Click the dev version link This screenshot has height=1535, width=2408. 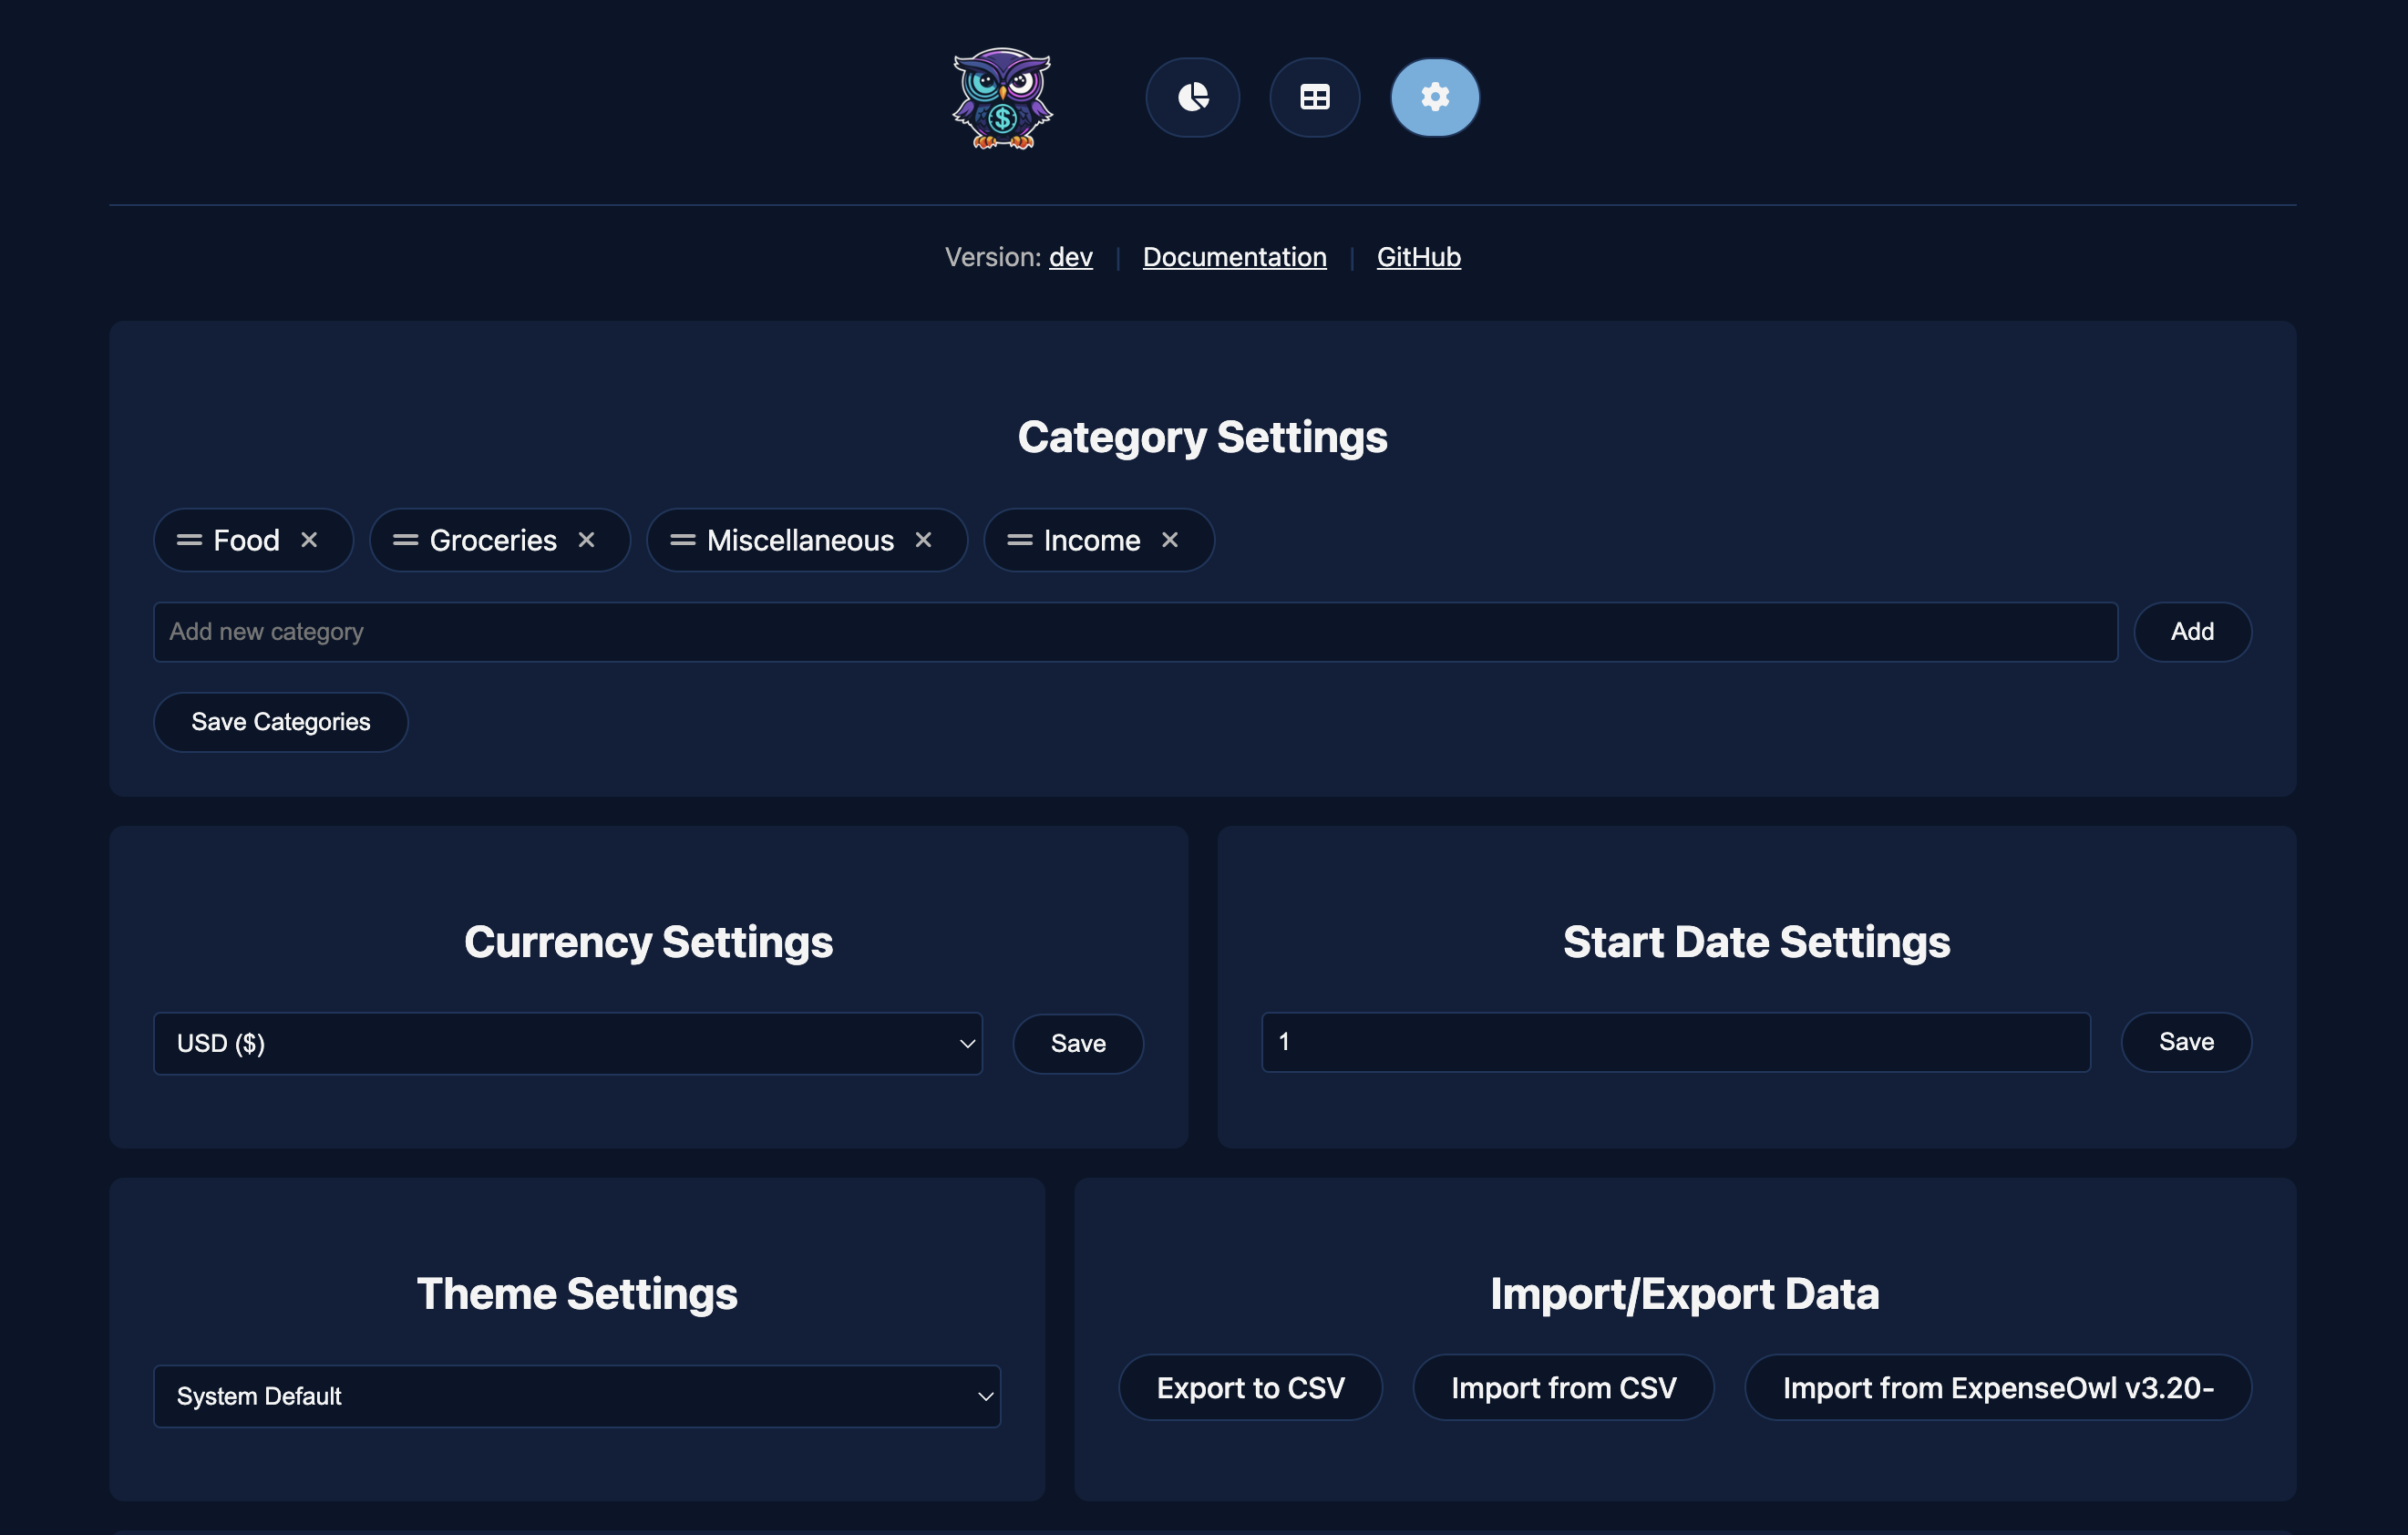coord(1070,257)
